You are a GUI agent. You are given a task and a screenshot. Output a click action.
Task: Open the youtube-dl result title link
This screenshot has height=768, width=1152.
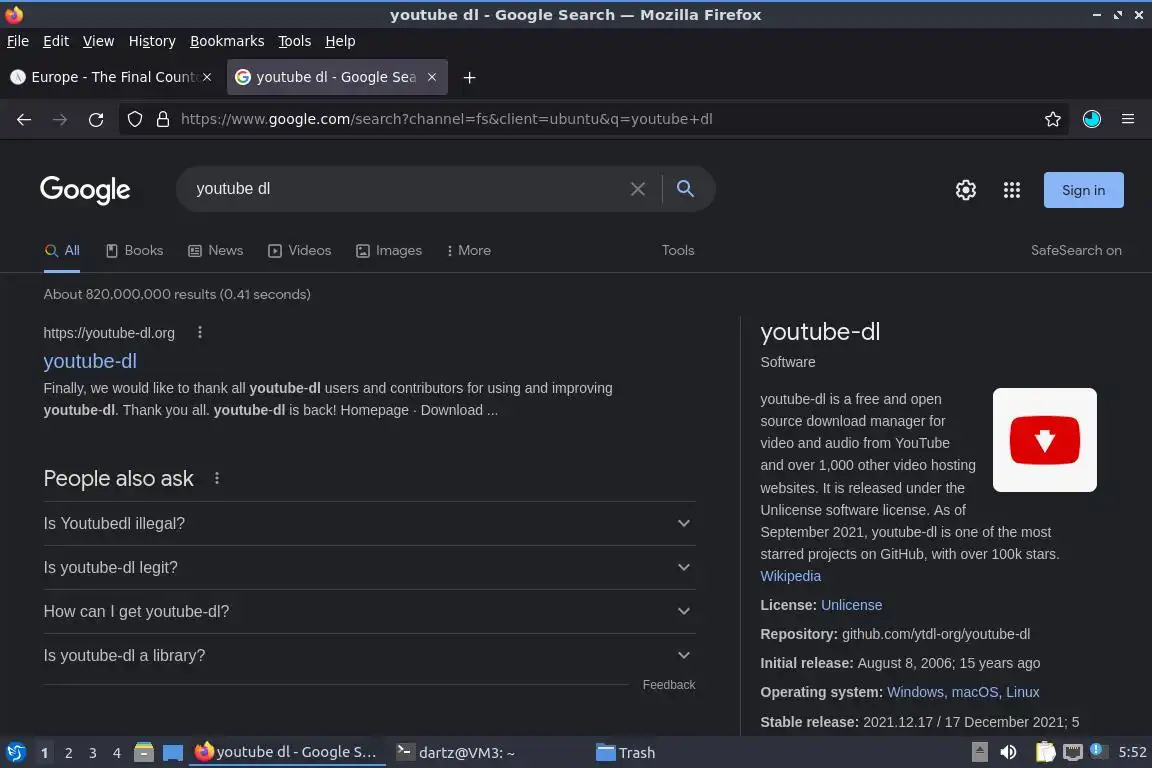click(90, 361)
